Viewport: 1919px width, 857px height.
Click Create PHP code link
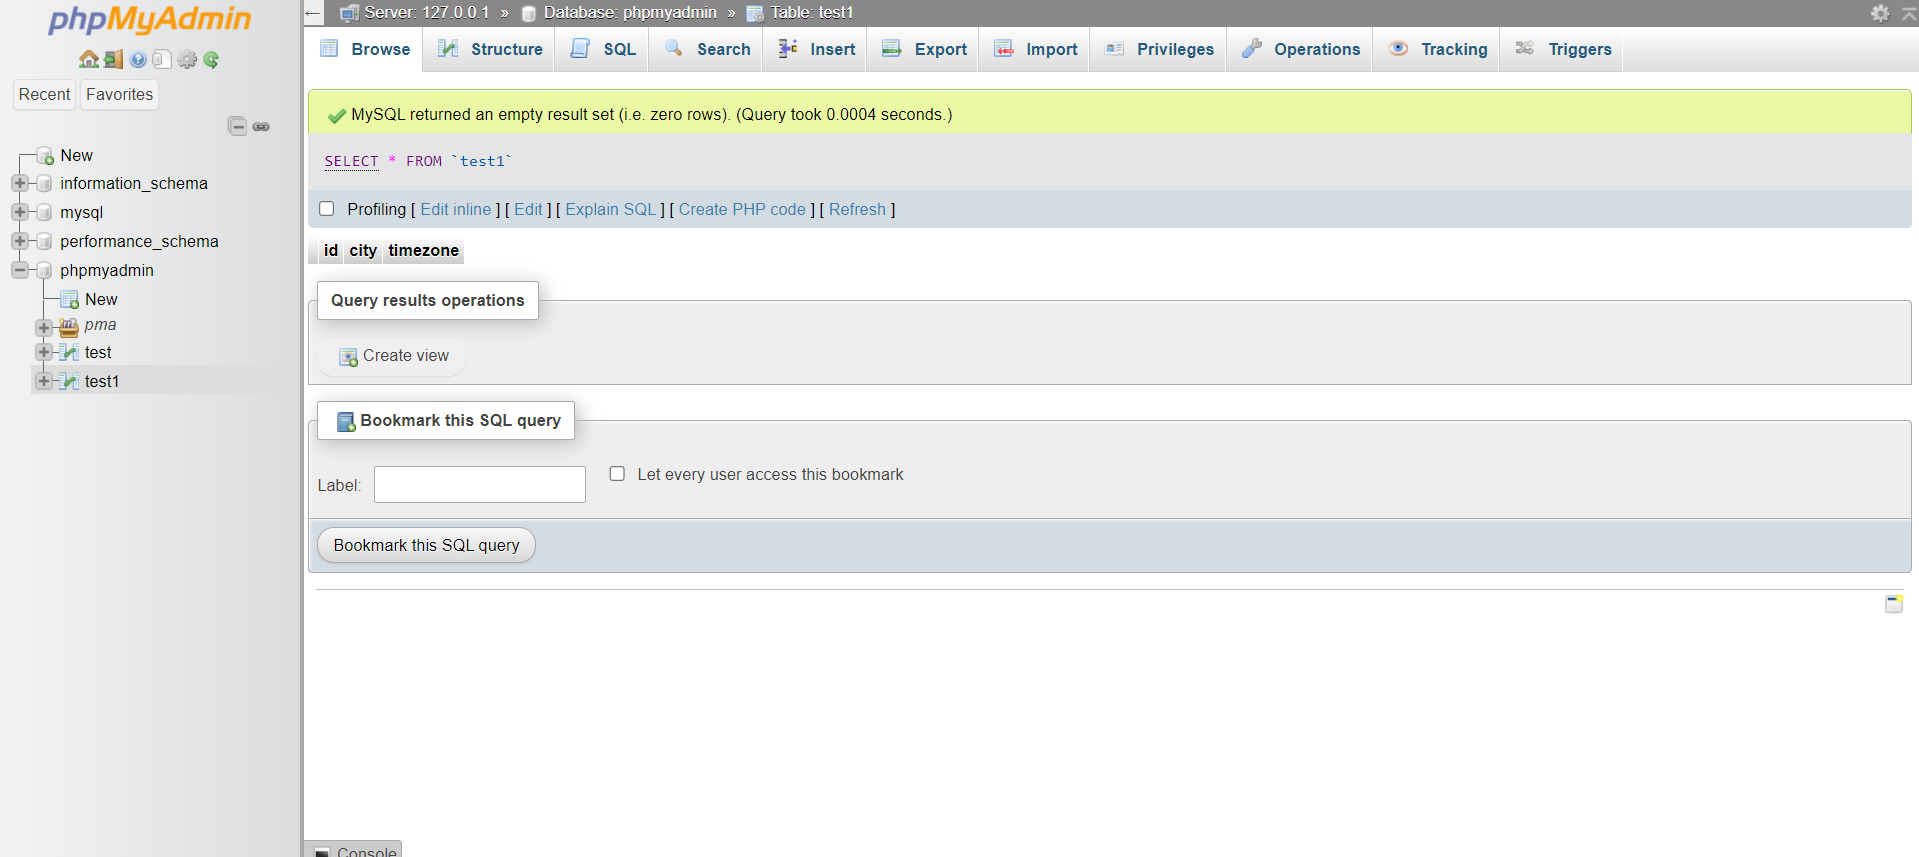[x=742, y=209]
